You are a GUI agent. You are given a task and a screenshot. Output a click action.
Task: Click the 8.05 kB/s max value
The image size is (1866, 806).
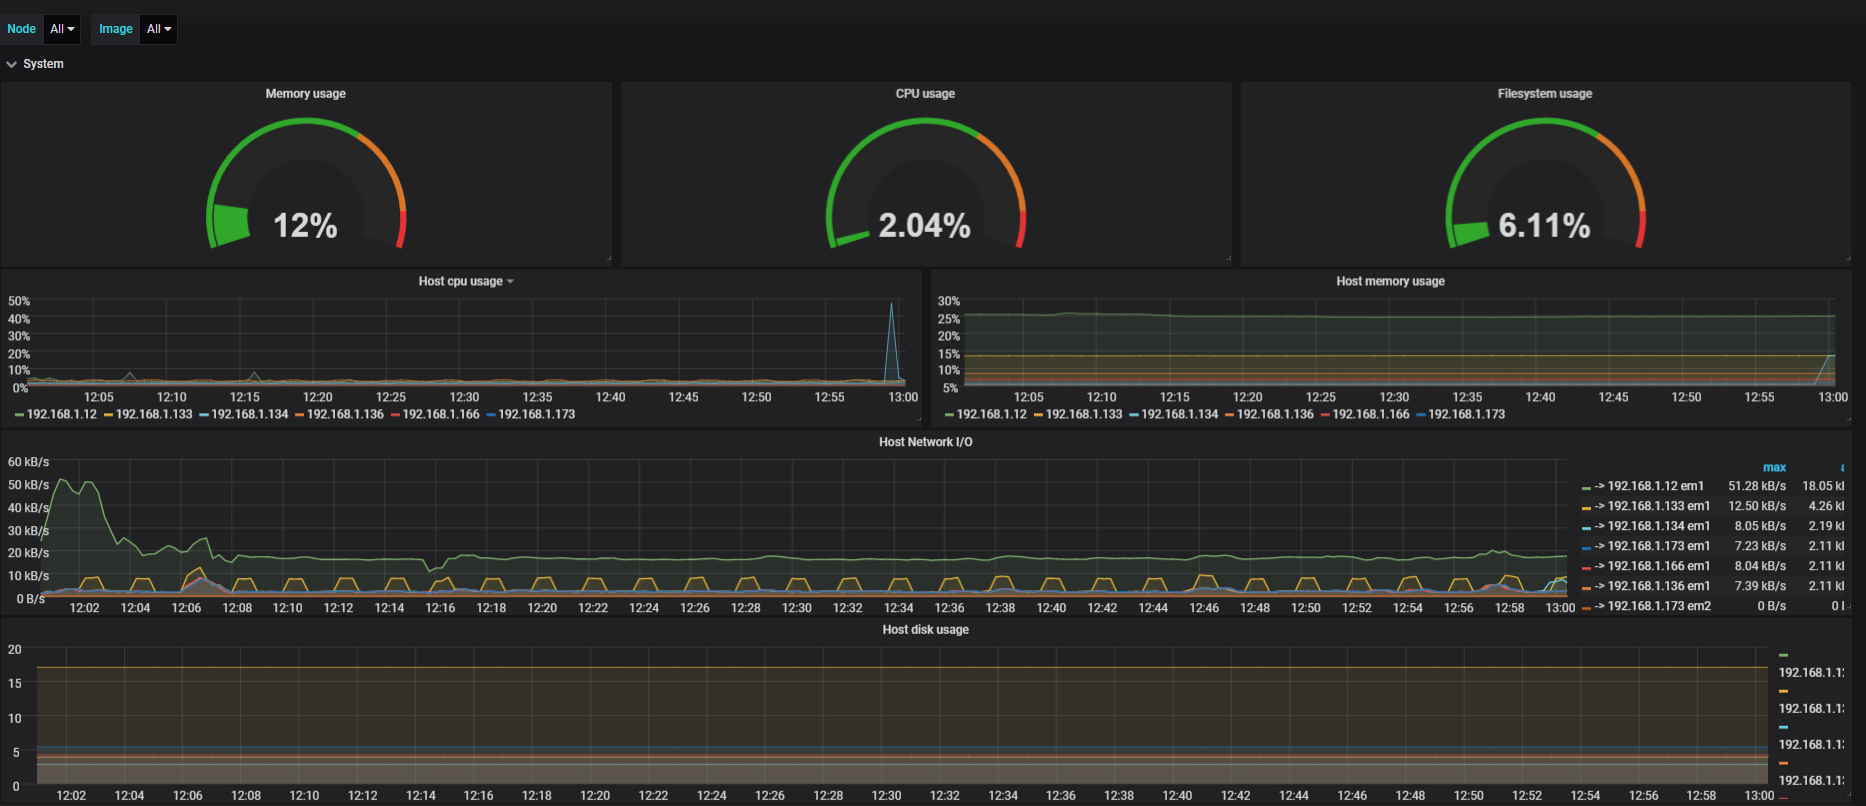[1760, 526]
